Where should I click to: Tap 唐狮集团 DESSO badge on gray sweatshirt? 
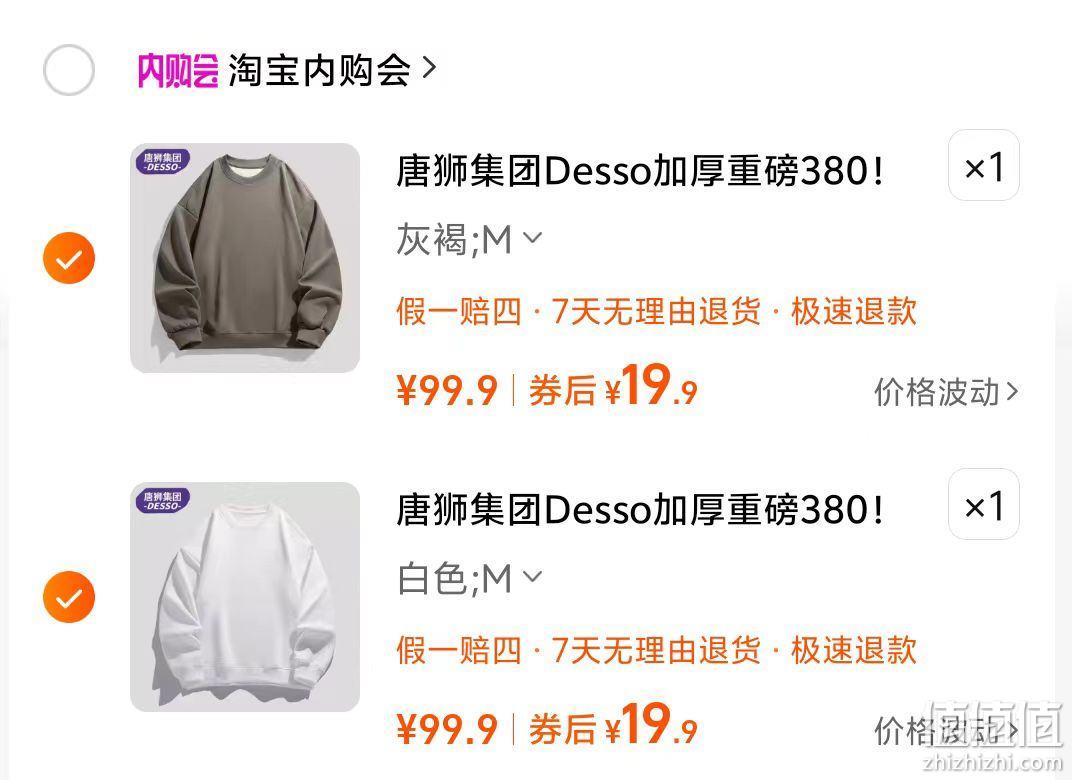[163, 162]
